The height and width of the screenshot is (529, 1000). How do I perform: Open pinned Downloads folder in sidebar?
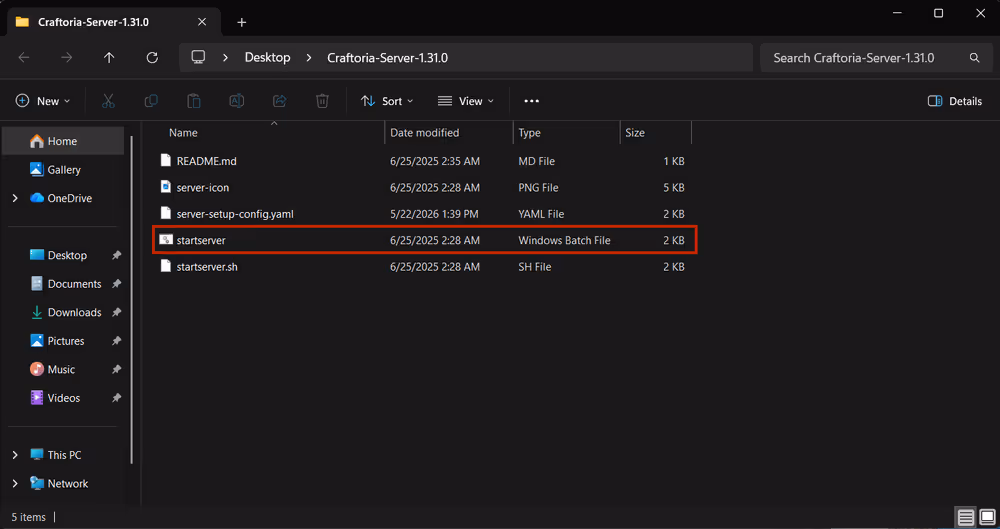point(66,312)
